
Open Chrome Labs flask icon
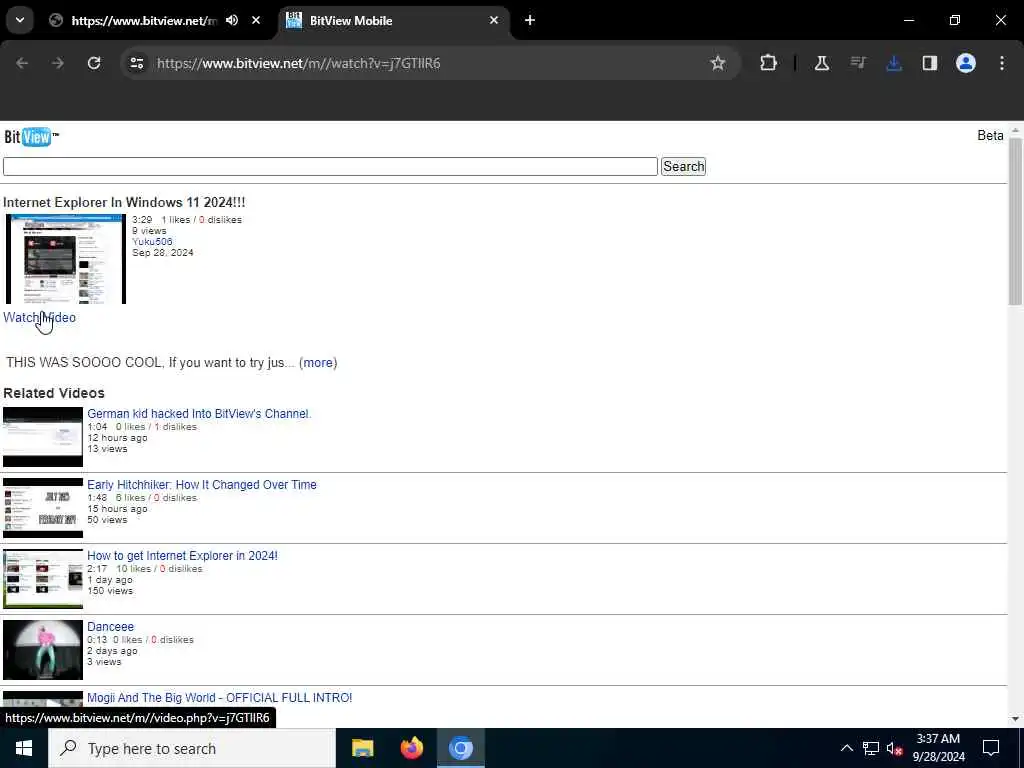pyautogui.click(x=822, y=63)
